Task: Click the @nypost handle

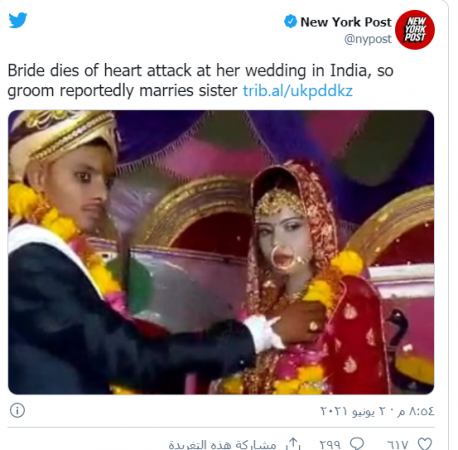Action: pyautogui.click(x=368, y=39)
